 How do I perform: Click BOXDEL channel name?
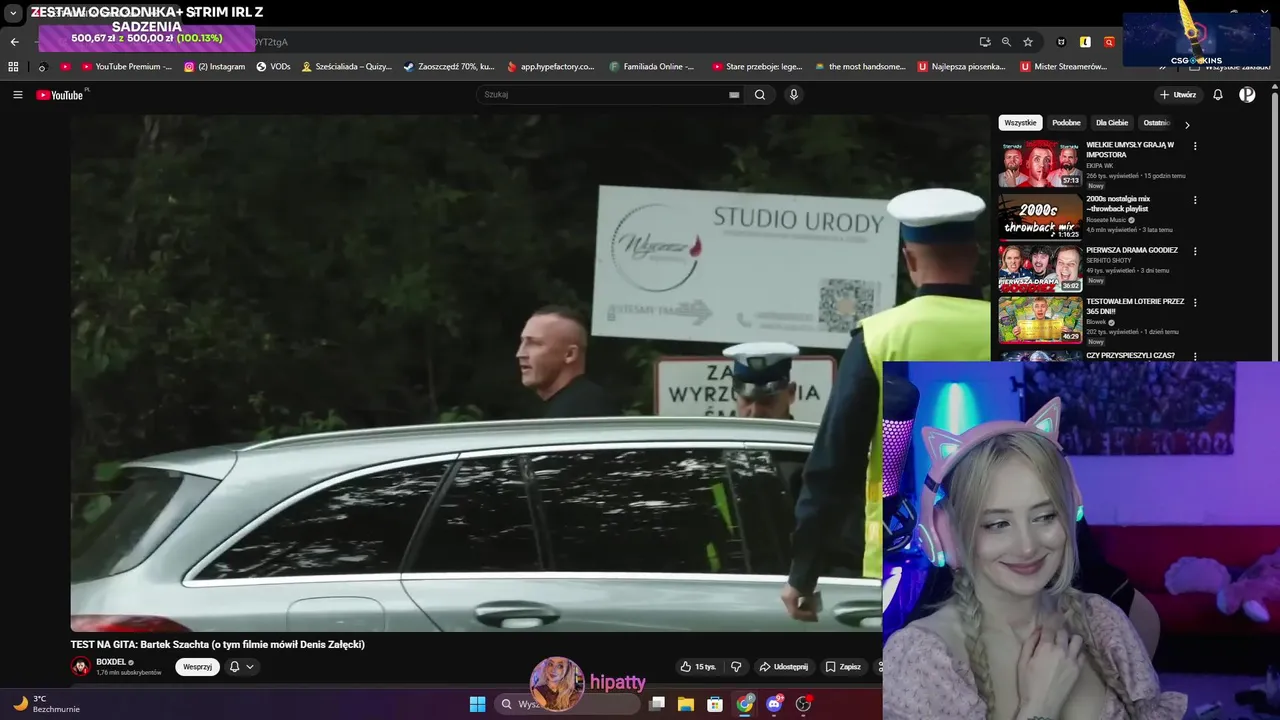click(111, 662)
